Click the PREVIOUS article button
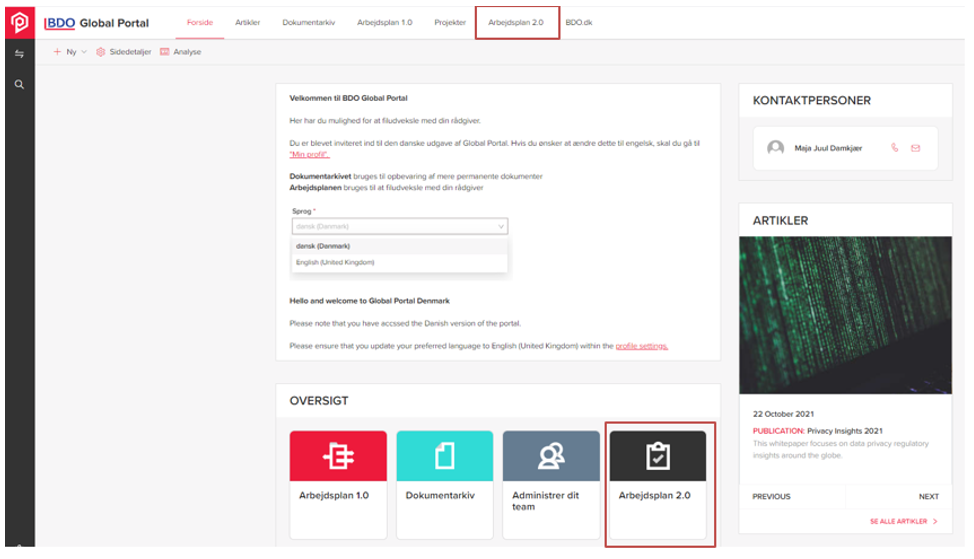This screenshot has height=559, width=974. tap(771, 496)
